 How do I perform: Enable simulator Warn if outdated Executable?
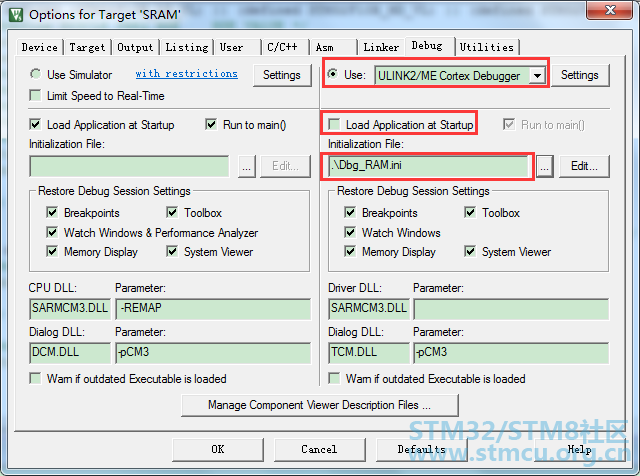pyautogui.click(x=36, y=378)
